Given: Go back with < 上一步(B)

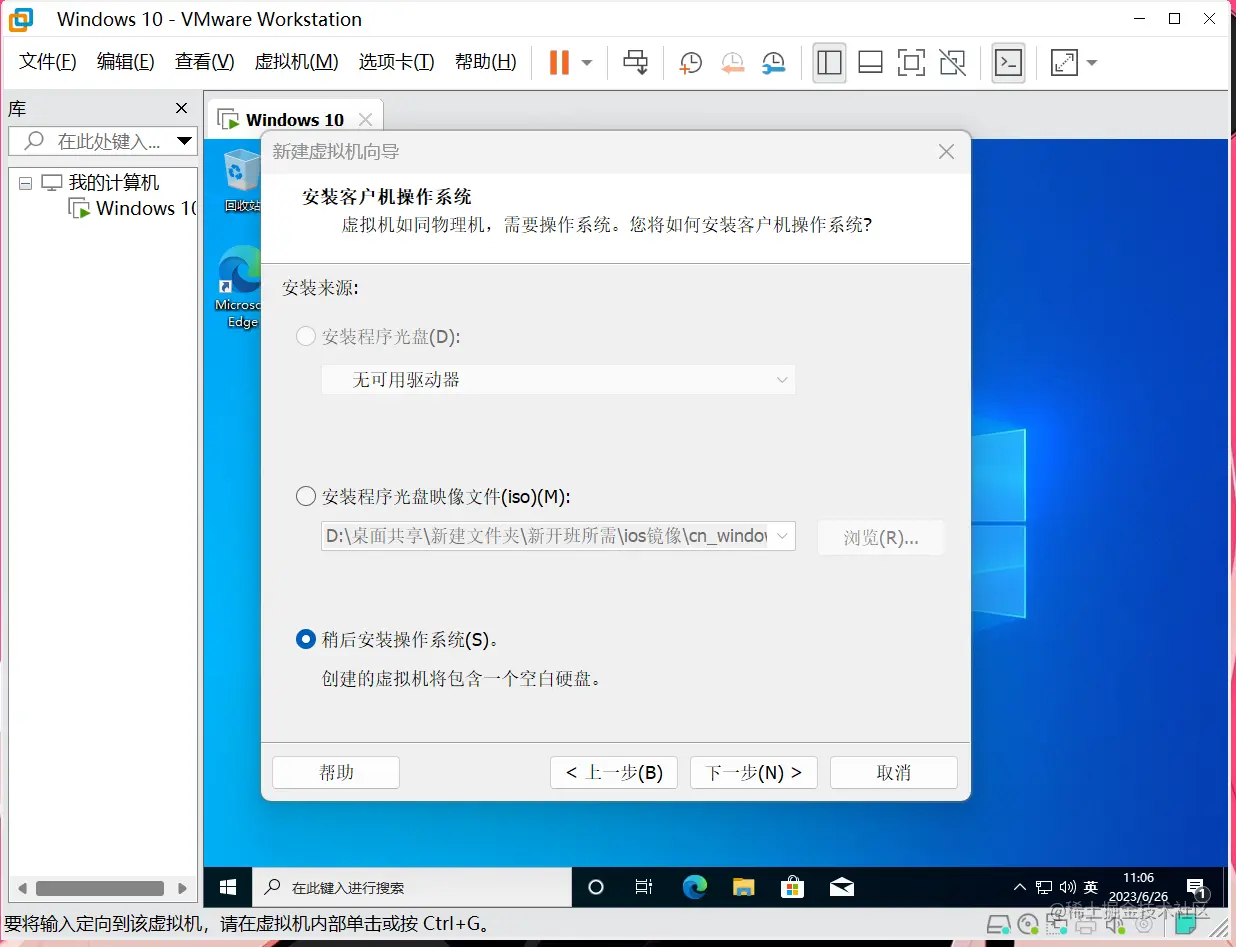Looking at the screenshot, I should [x=614, y=772].
